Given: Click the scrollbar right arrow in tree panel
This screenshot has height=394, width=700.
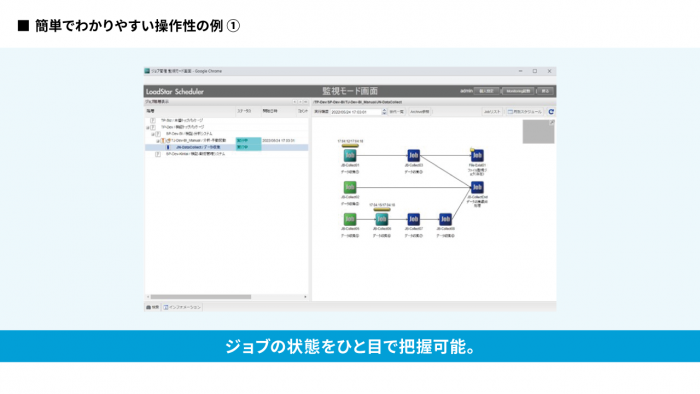Looking at the screenshot, I should point(305,297).
